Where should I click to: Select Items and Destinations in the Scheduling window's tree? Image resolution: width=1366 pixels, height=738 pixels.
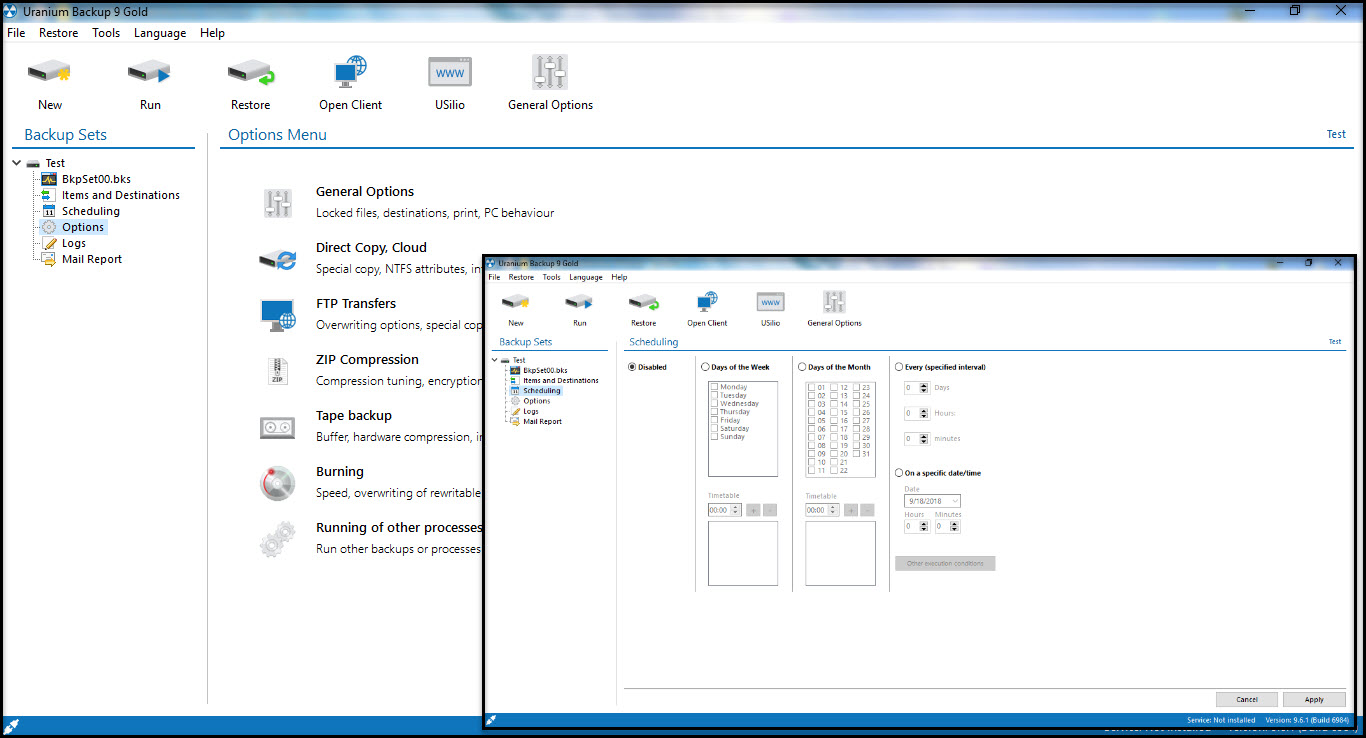pos(561,380)
